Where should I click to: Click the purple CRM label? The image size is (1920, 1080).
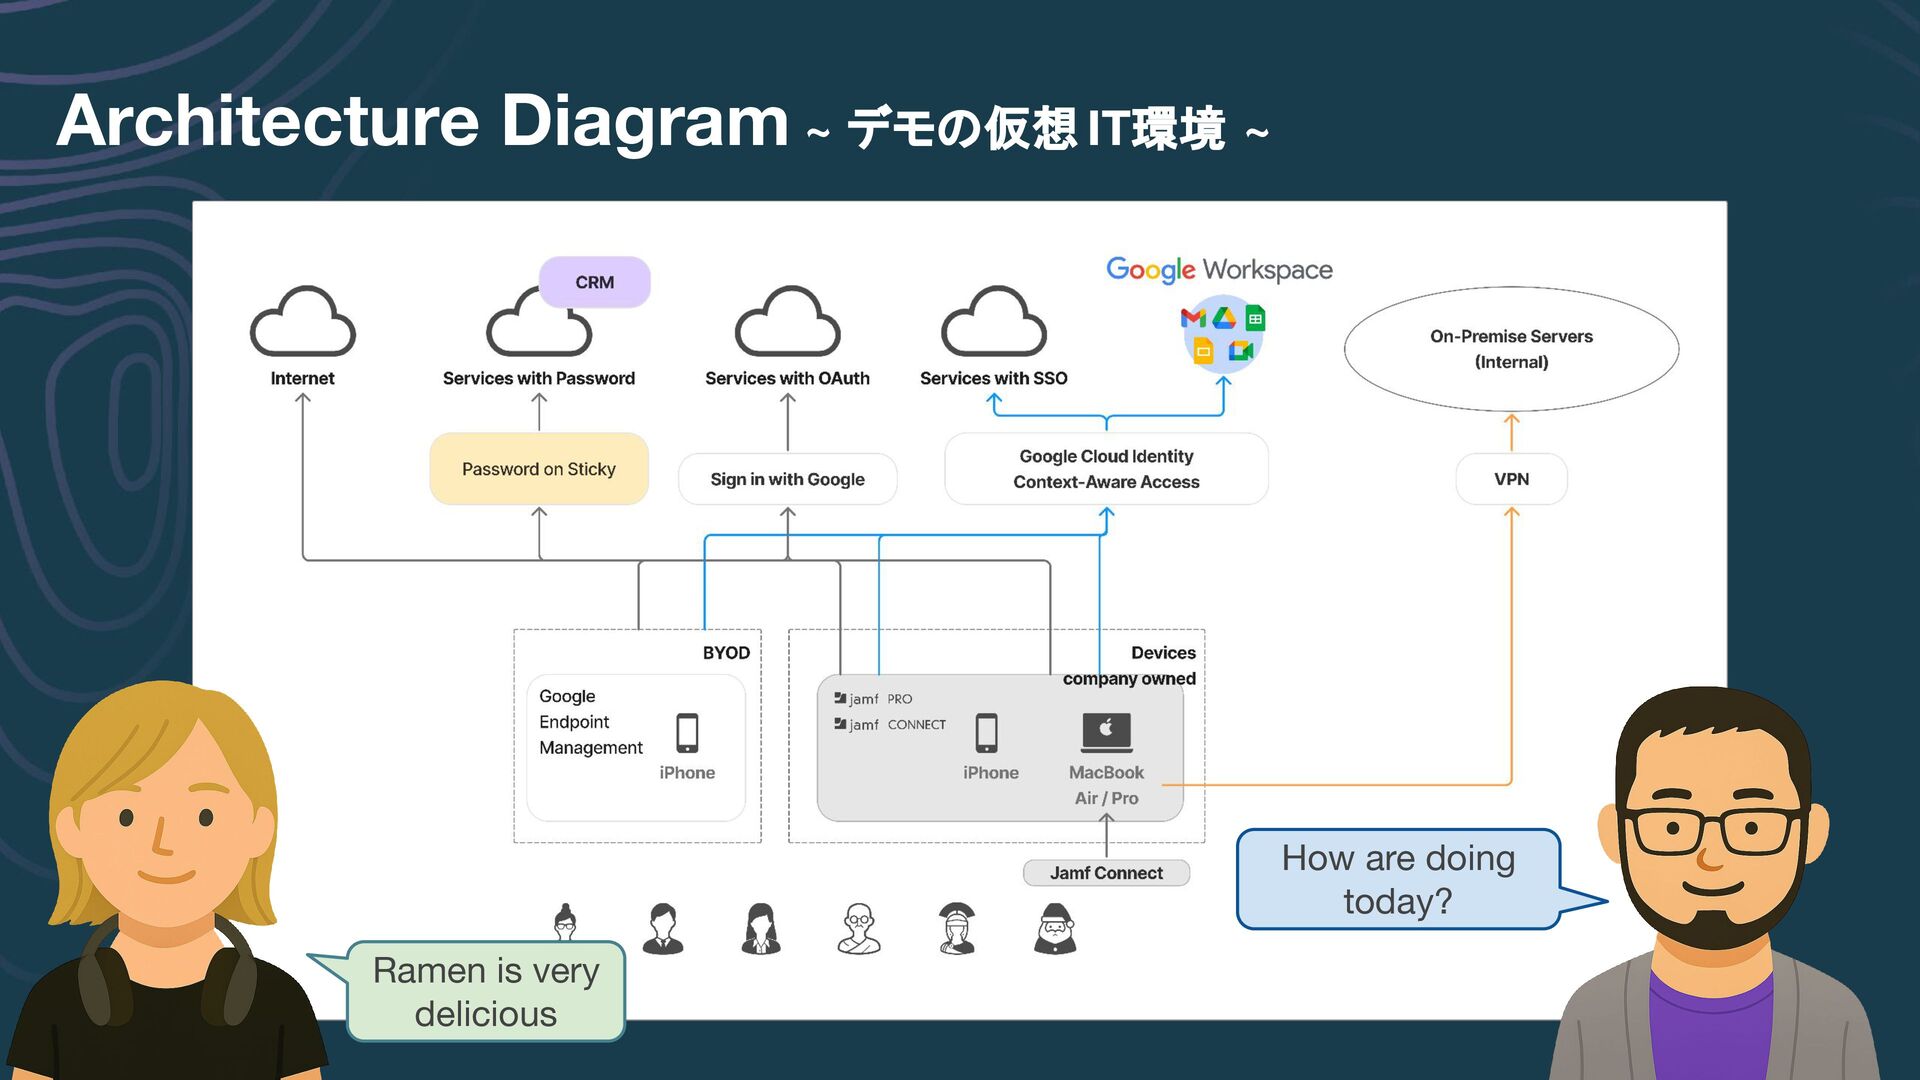tap(595, 282)
